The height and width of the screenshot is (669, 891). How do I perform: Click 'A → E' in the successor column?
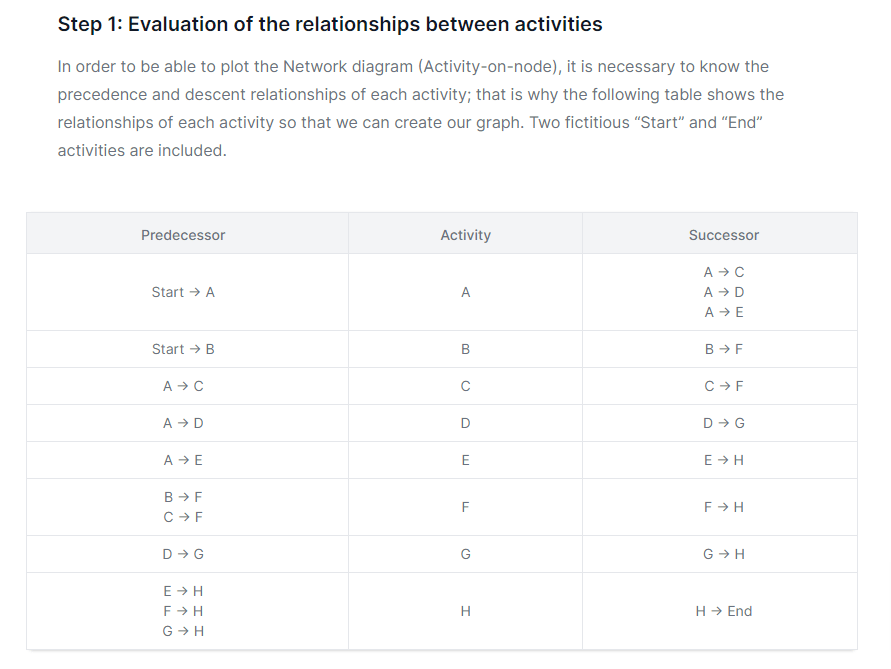[x=723, y=312]
